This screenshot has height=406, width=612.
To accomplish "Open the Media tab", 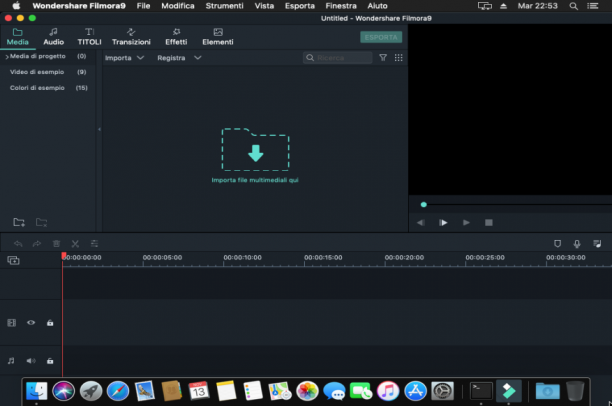I will [18, 37].
